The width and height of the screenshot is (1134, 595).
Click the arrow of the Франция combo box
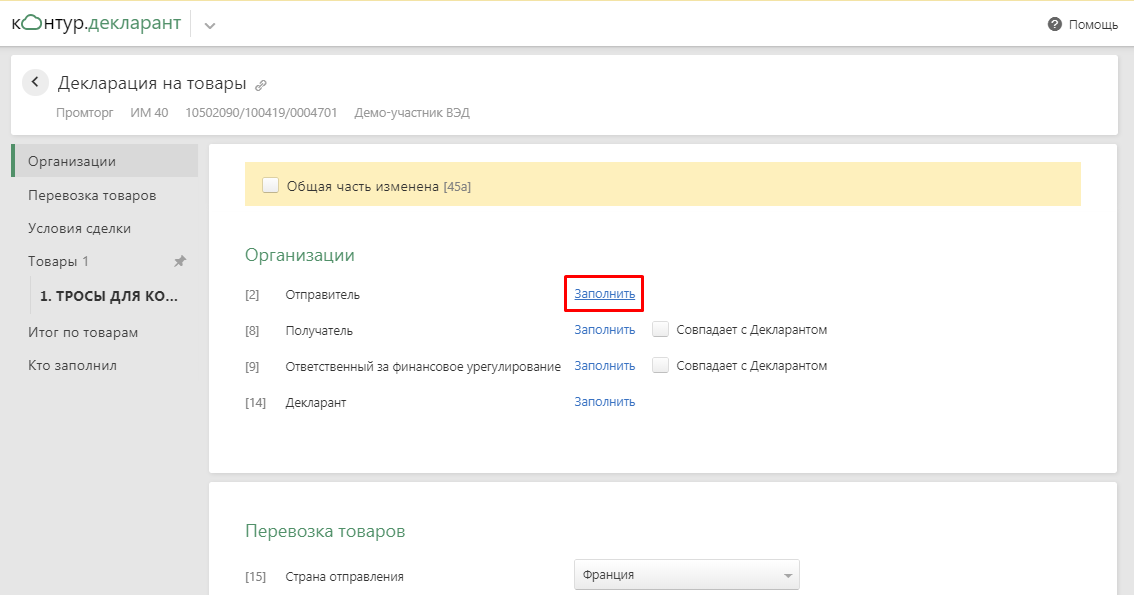pos(788,576)
